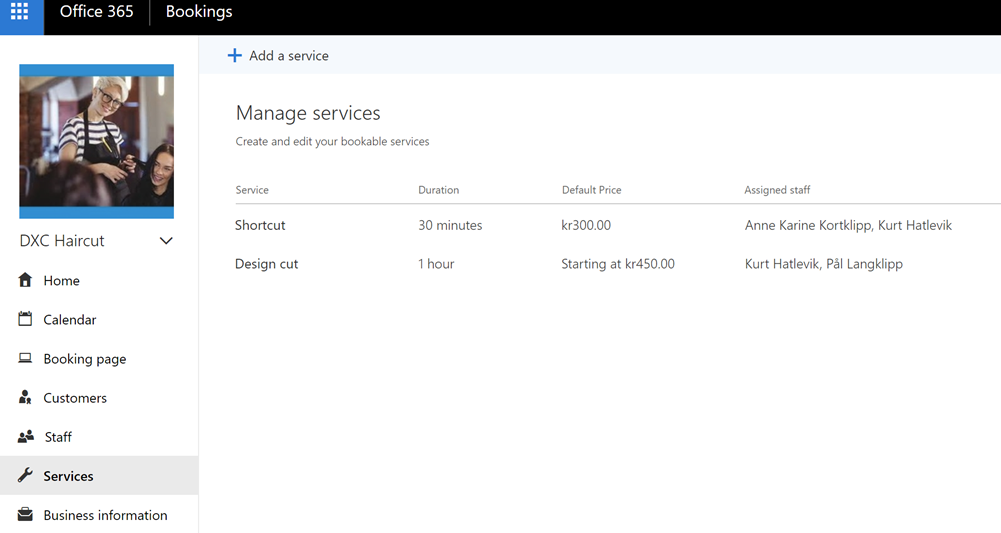Click the Booking page laptop icon
The height and width of the screenshot is (533, 1001).
26,358
